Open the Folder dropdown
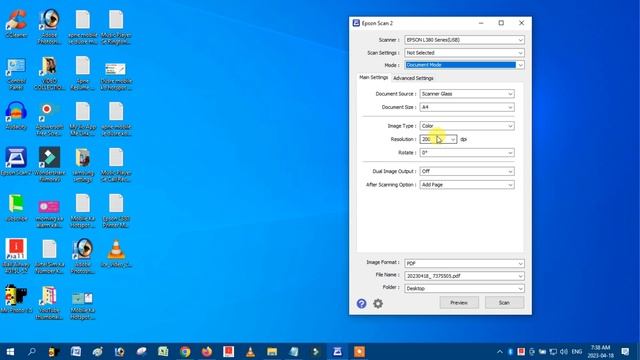Viewport: 640px width, 360px height. (464, 289)
